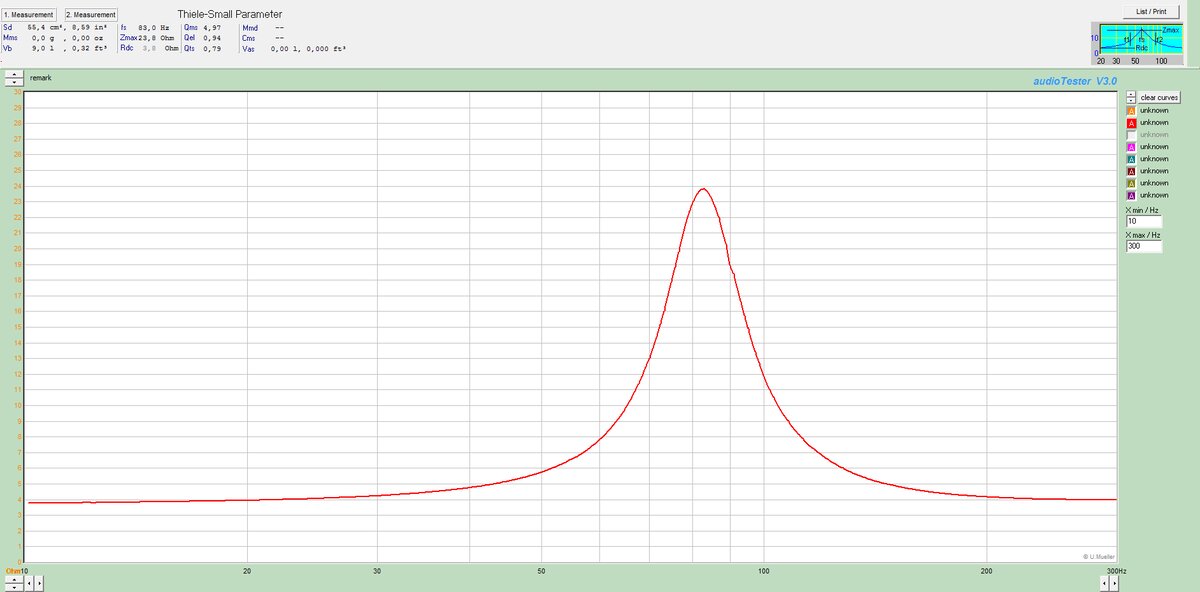
Task: Click the teal curve A icon
Action: [1132, 159]
